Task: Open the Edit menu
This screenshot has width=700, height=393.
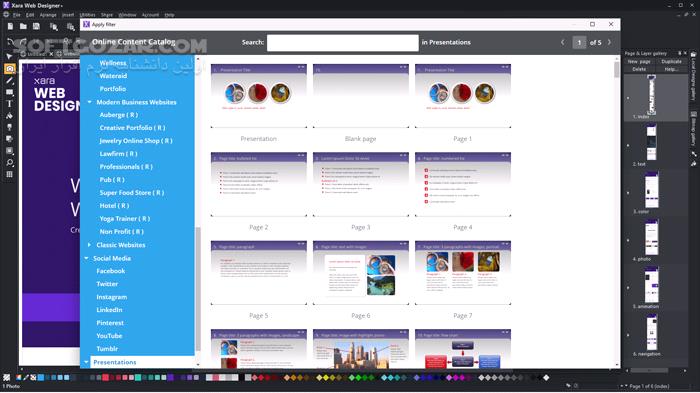Action: (30, 15)
